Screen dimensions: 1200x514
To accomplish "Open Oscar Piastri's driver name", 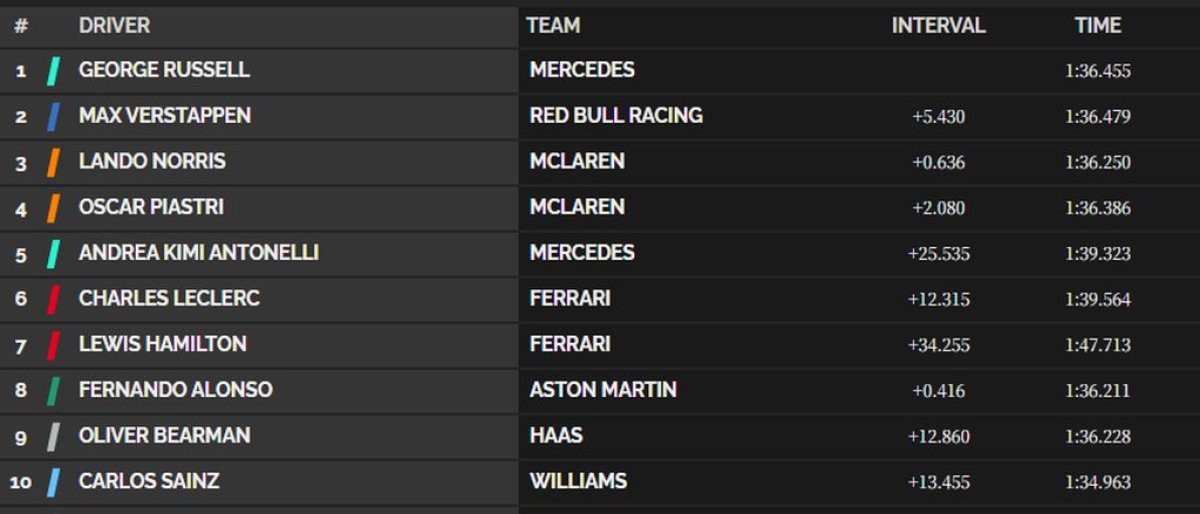I will tap(151, 207).
